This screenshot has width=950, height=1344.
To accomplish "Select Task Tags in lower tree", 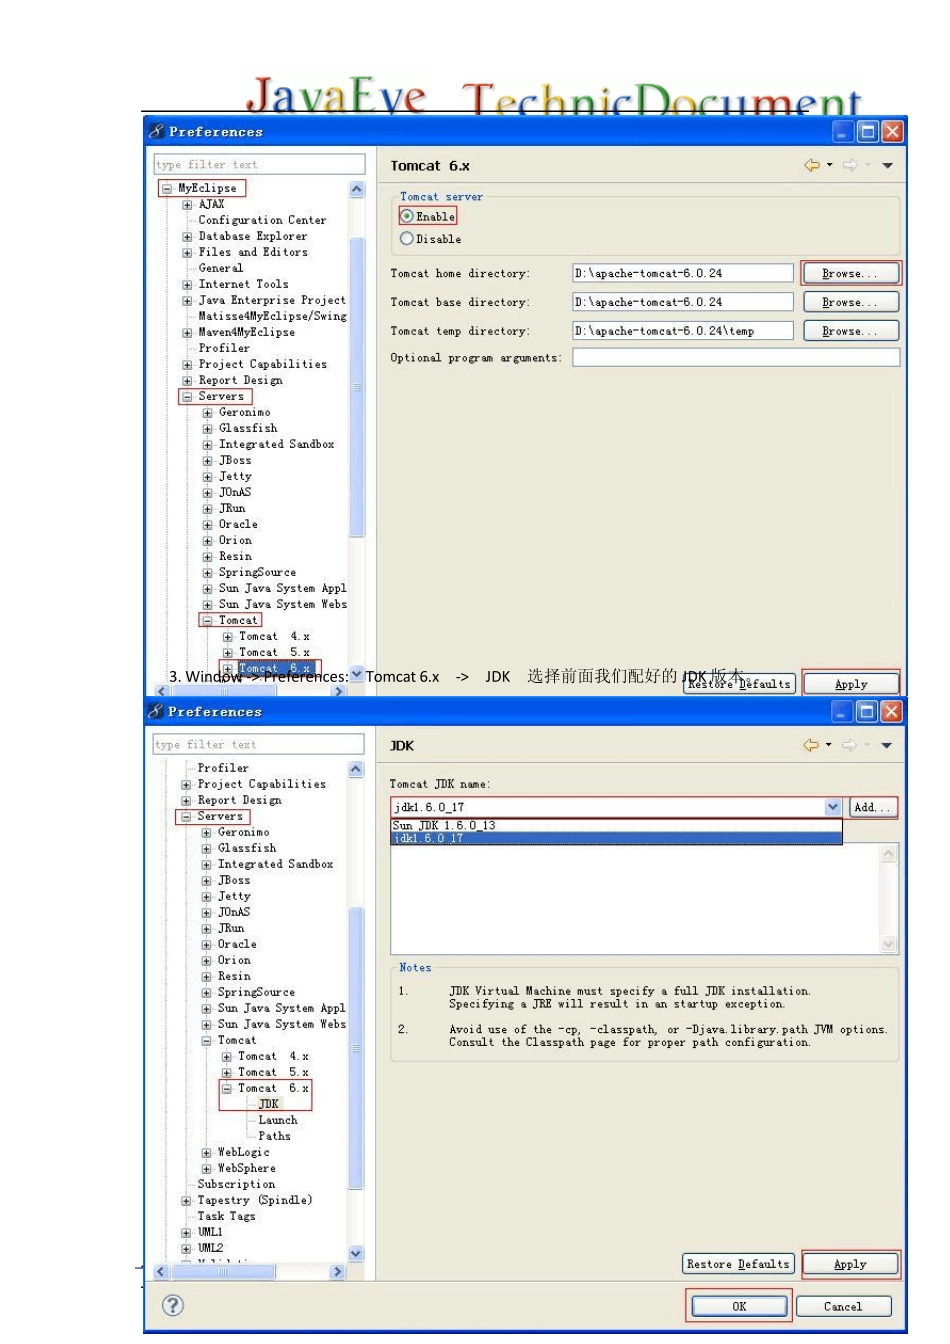I will 226,1216.
